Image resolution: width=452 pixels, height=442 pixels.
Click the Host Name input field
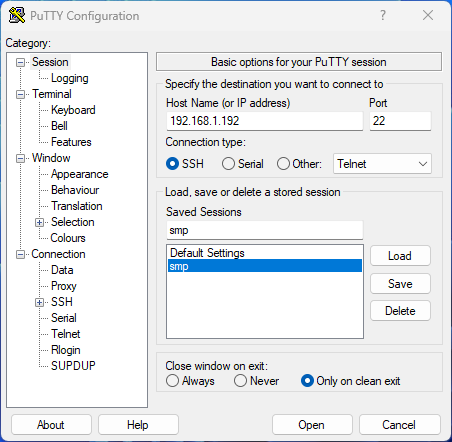coord(265,121)
